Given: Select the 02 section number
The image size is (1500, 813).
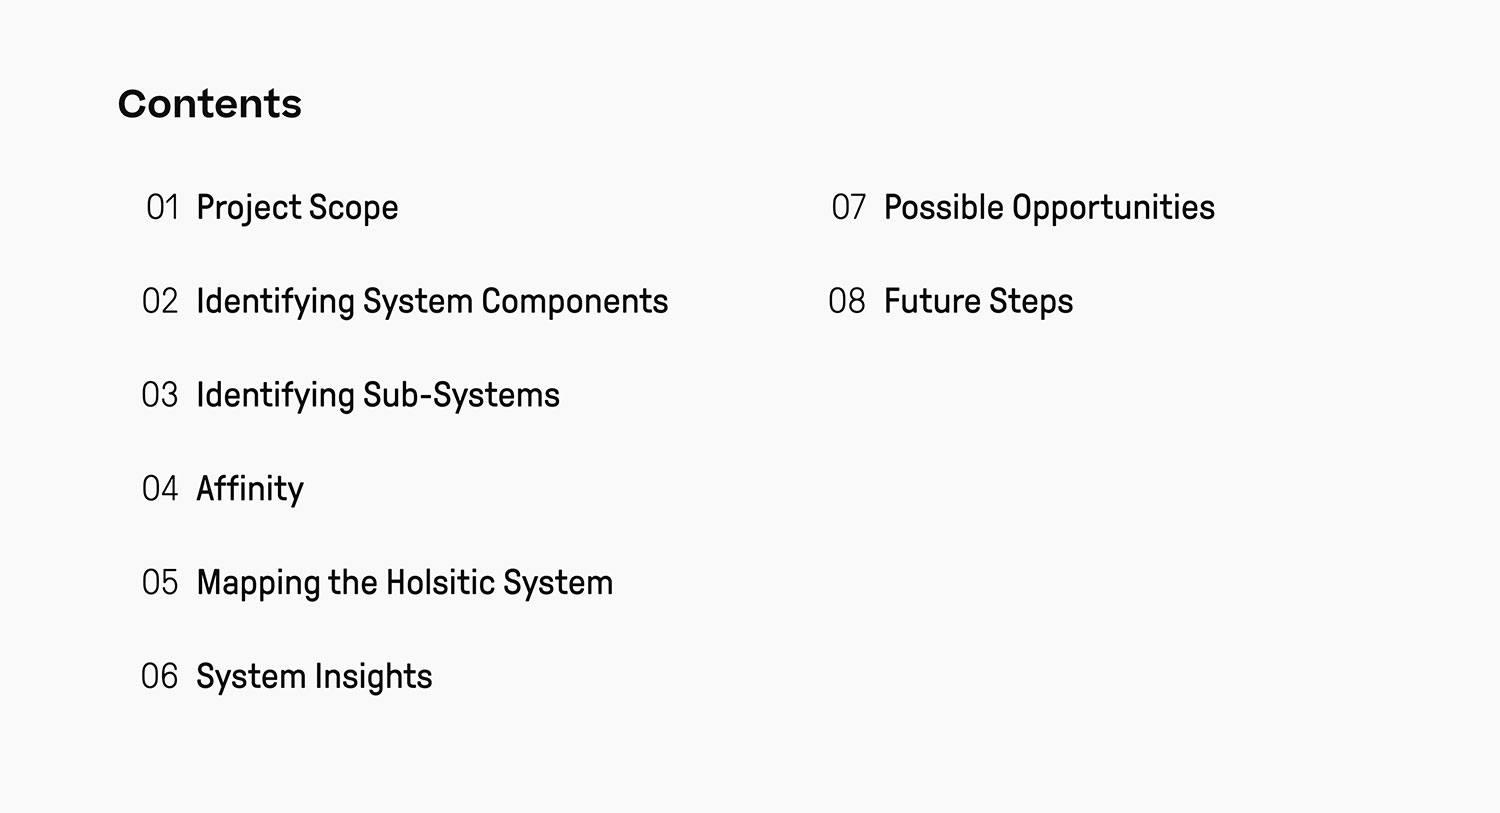Looking at the screenshot, I should pyautogui.click(x=160, y=302).
